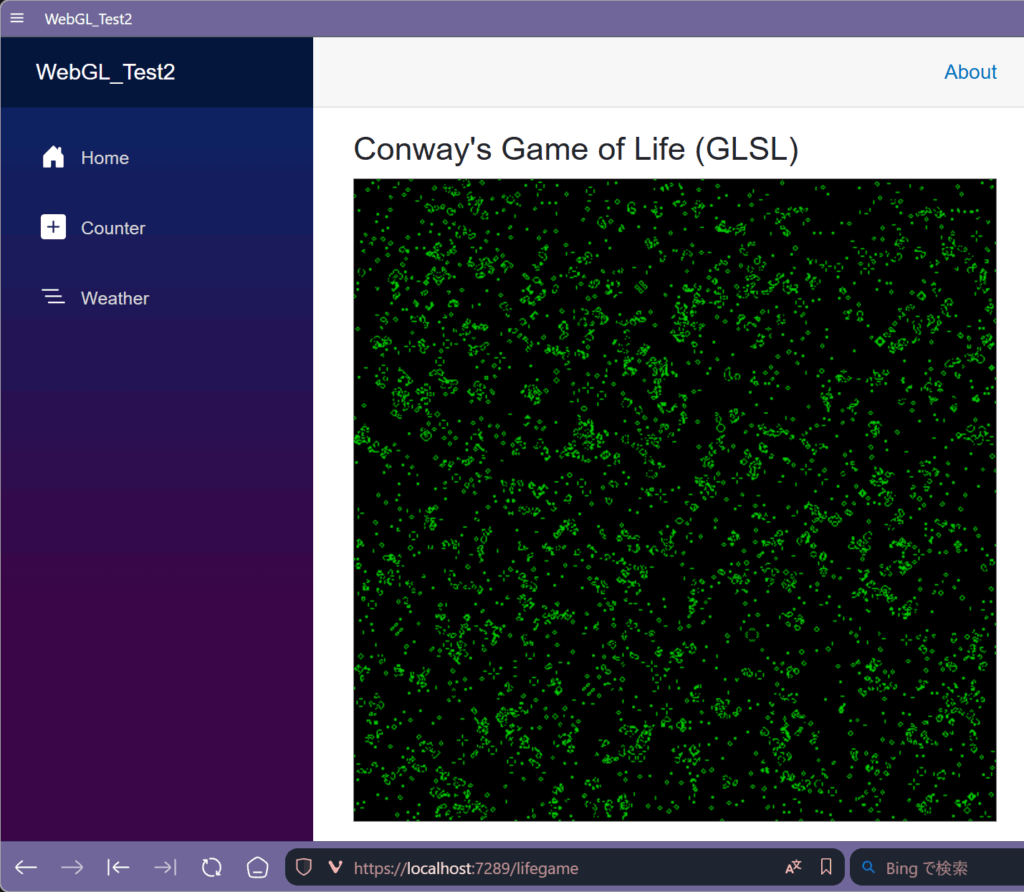Go forward with the forward arrow
The width and height of the screenshot is (1024, 892).
[72, 867]
